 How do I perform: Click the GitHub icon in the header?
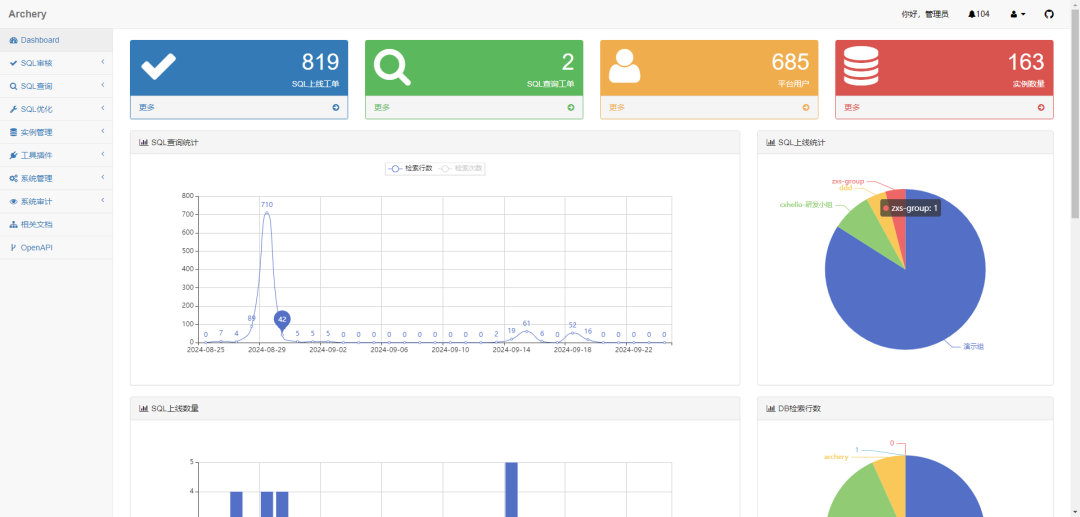pos(1049,14)
